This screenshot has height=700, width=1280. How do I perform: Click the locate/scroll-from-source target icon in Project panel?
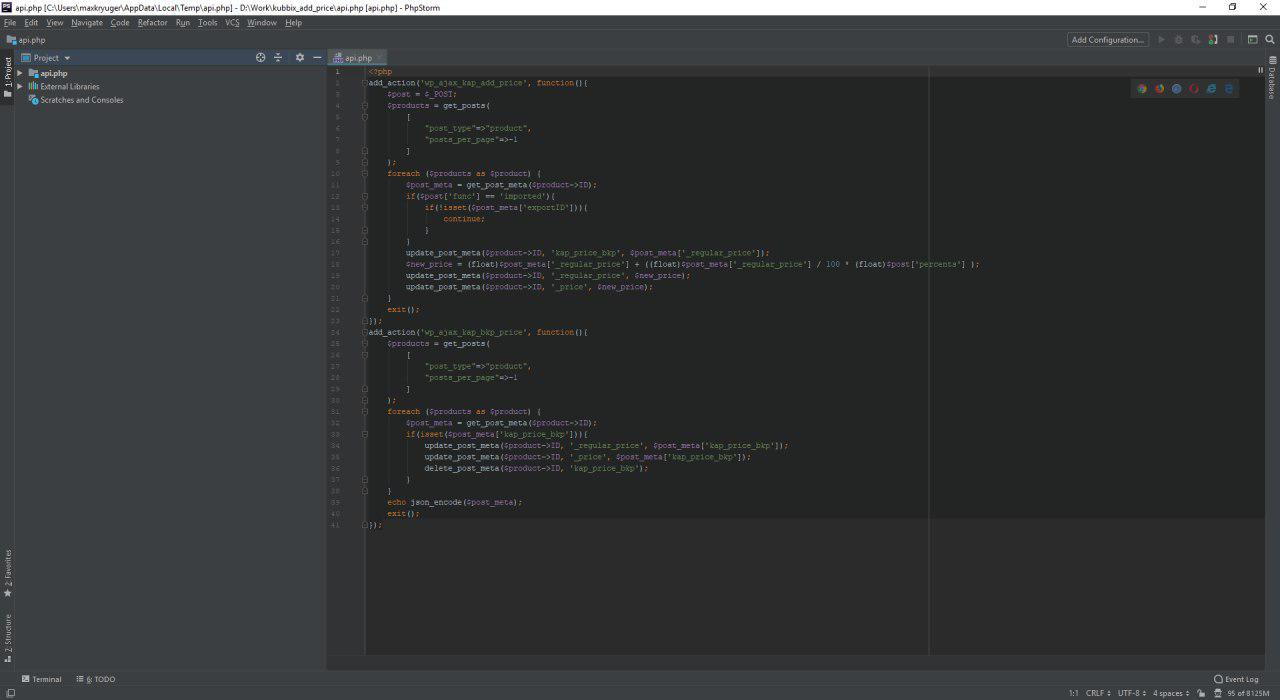pyautogui.click(x=261, y=58)
